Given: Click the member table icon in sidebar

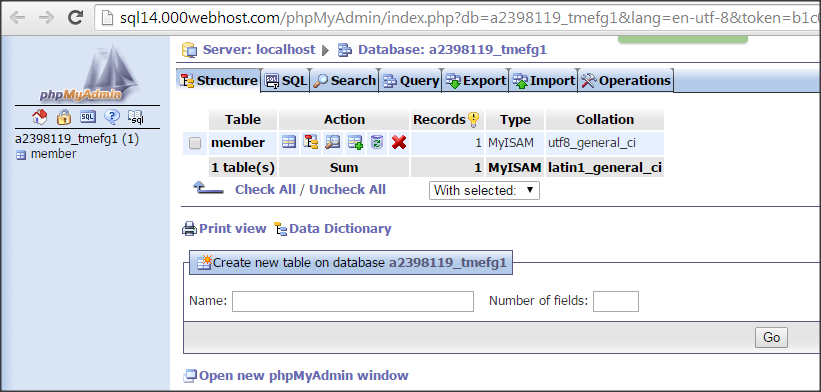Looking at the screenshot, I should pyautogui.click(x=21, y=155).
